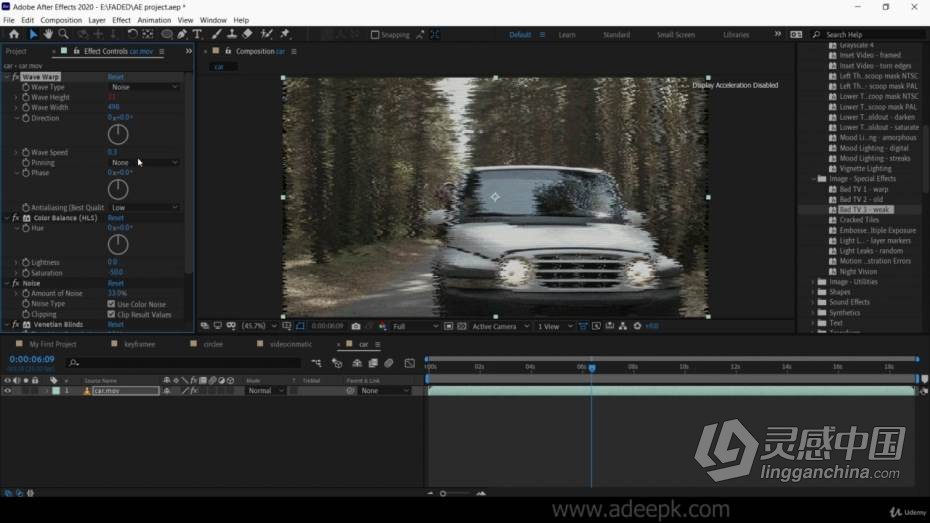This screenshot has height=523, width=930.
Task: Switch to the Standard workspace
Action: (x=616, y=35)
